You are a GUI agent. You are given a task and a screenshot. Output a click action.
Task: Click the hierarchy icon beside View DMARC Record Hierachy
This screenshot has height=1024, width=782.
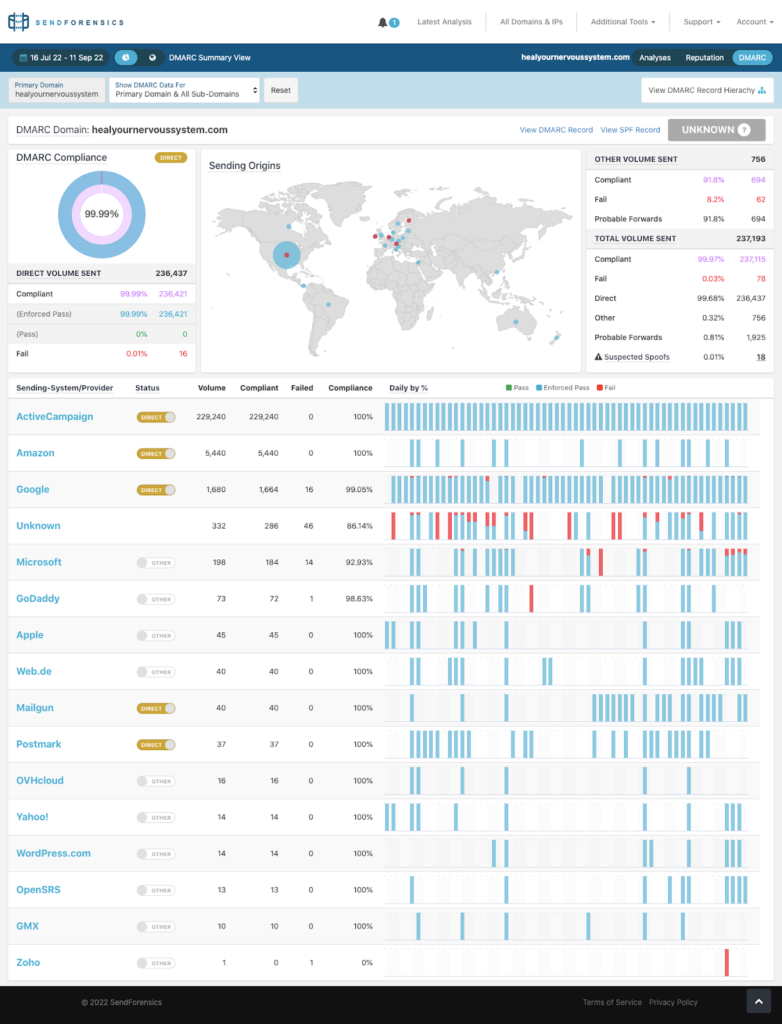coord(762,90)
